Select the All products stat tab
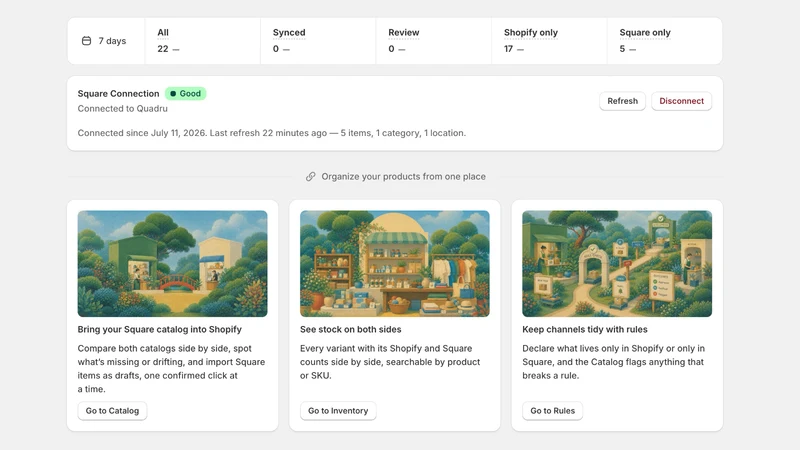This screenshot has width=800, height=450. coord(203,41)
